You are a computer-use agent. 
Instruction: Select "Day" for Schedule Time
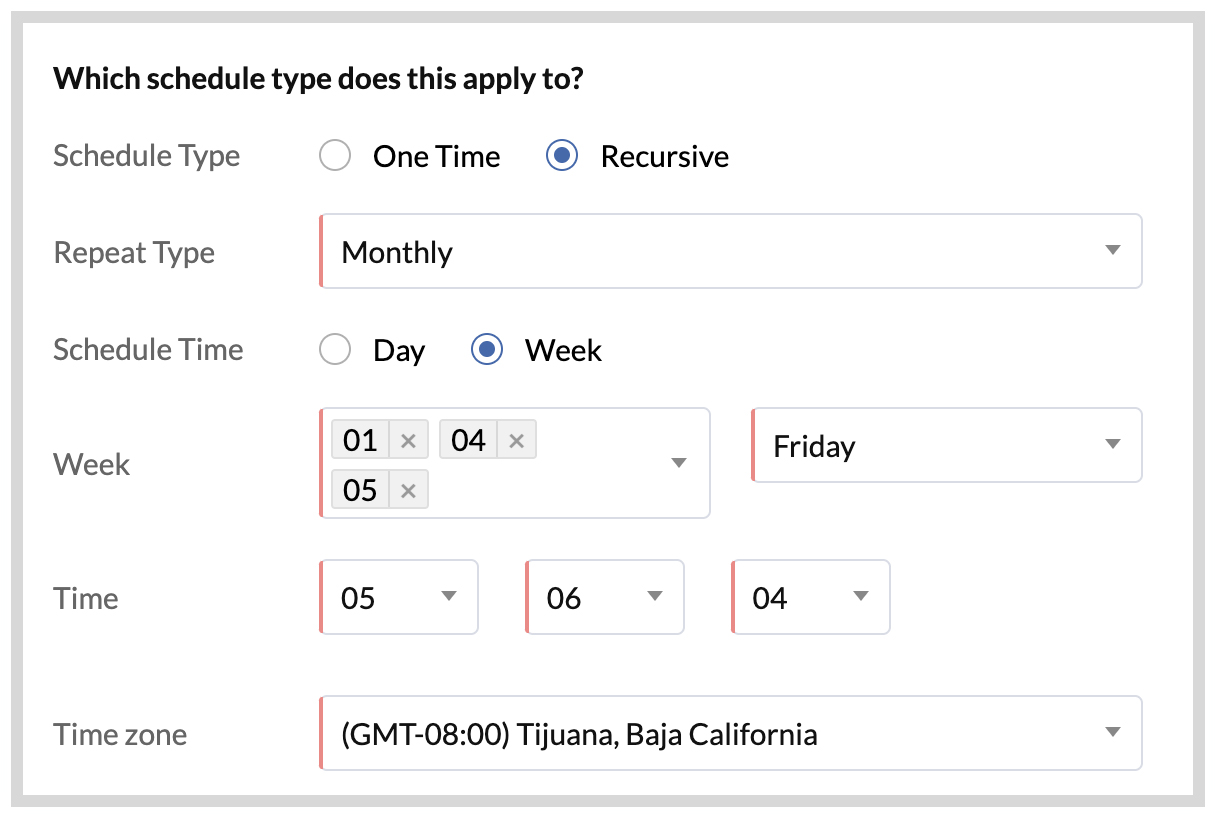(x=335, y=350)
